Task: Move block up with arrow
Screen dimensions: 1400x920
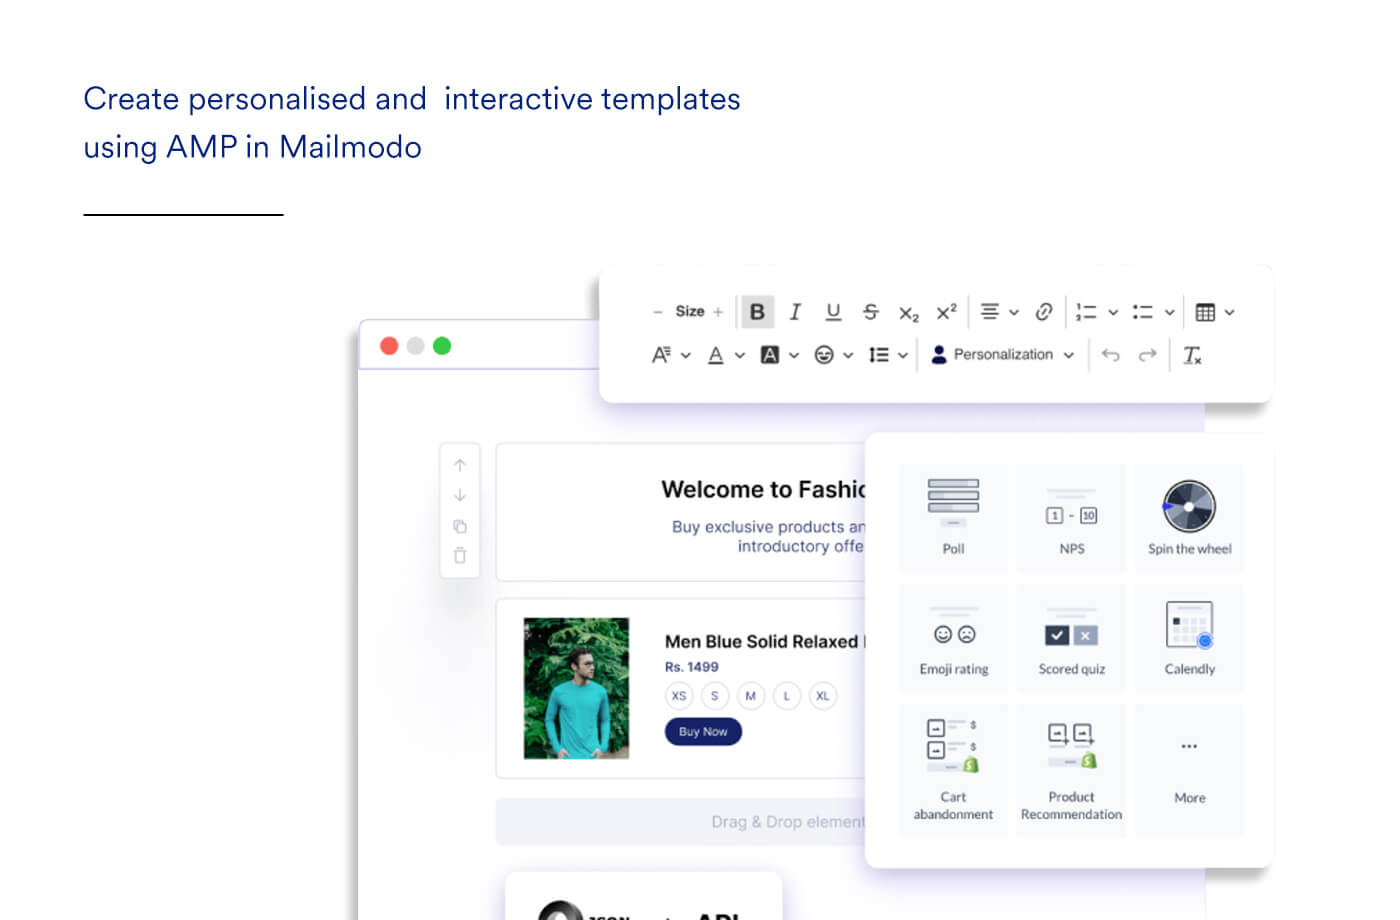Action: (x=460, y=465)
